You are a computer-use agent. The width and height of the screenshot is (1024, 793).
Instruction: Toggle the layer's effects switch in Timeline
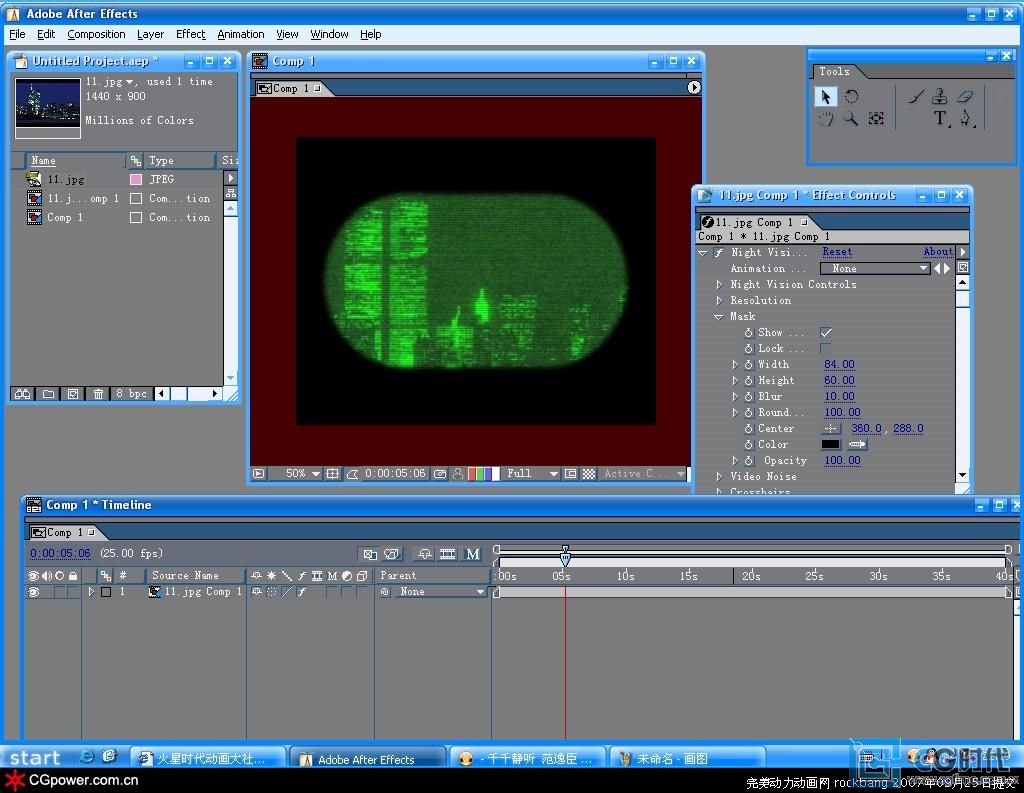302,592
